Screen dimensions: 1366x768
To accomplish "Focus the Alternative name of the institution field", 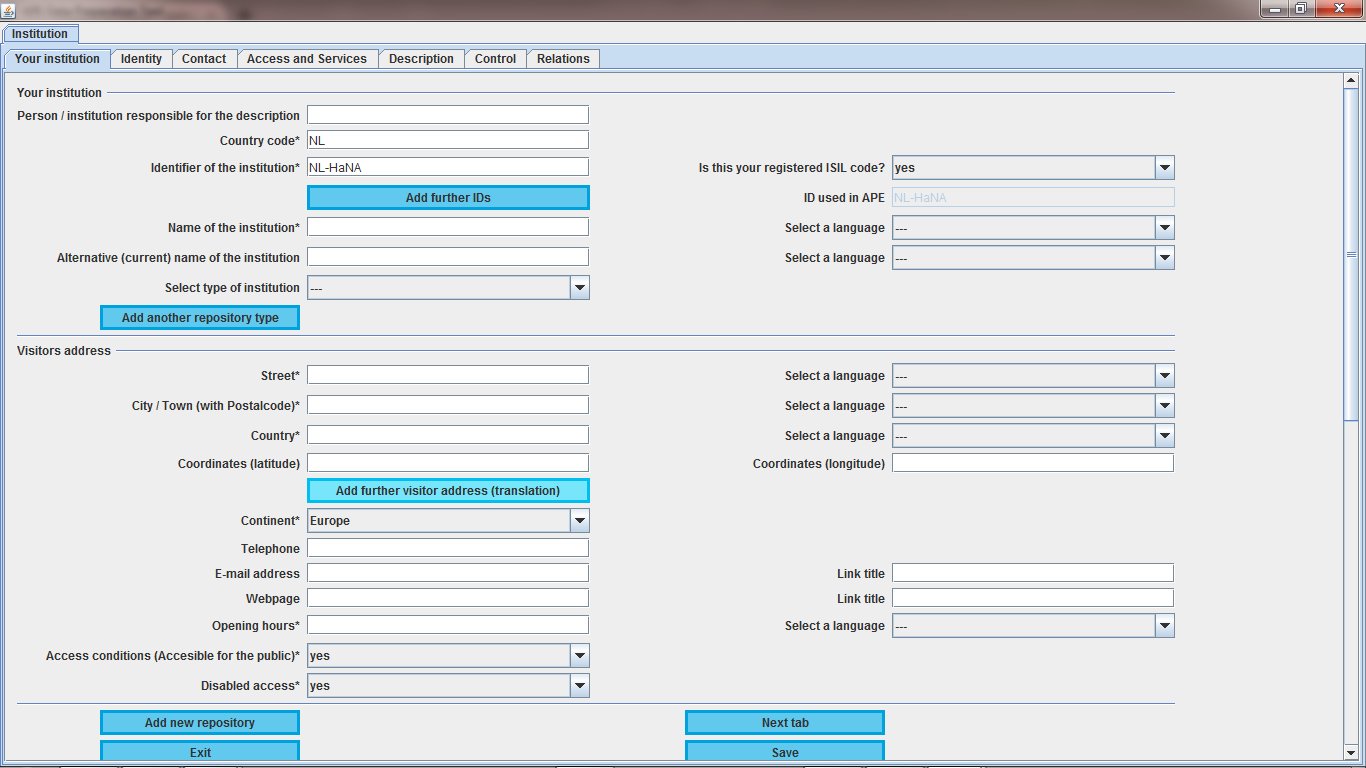I will (x=448, y=257).
